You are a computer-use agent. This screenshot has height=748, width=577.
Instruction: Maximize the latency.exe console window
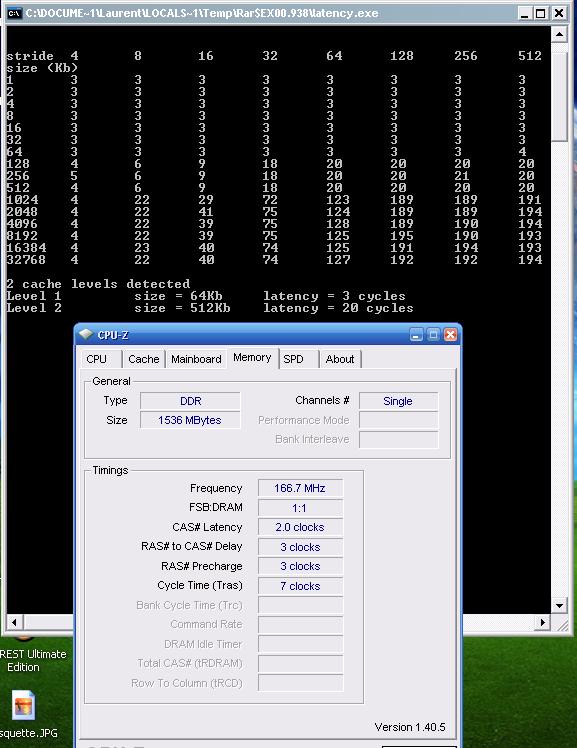pos(540,13)
